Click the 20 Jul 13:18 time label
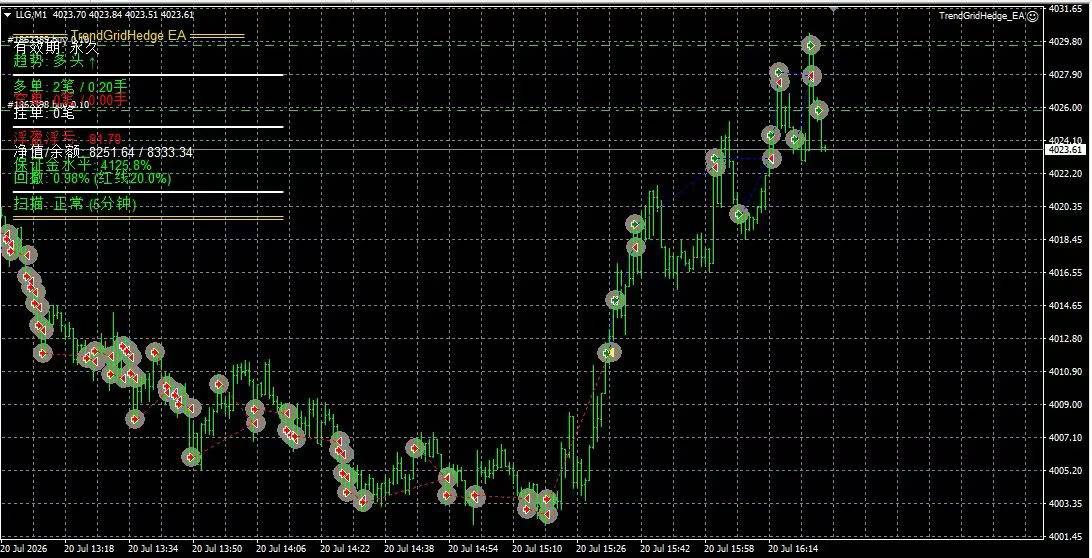This screenshot has width=1092, height=558. pos(89,549)
